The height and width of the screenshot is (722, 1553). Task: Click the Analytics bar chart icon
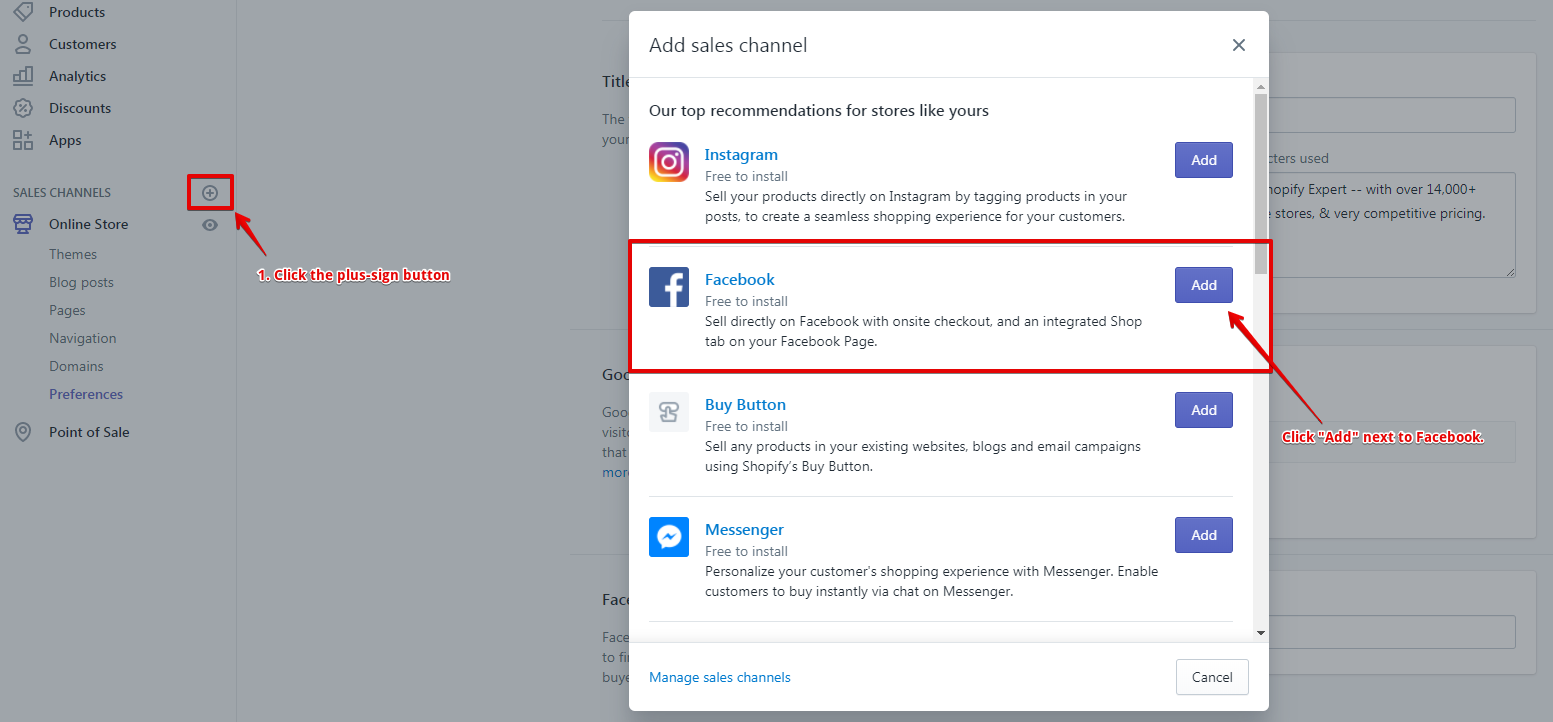click(23, 76)
